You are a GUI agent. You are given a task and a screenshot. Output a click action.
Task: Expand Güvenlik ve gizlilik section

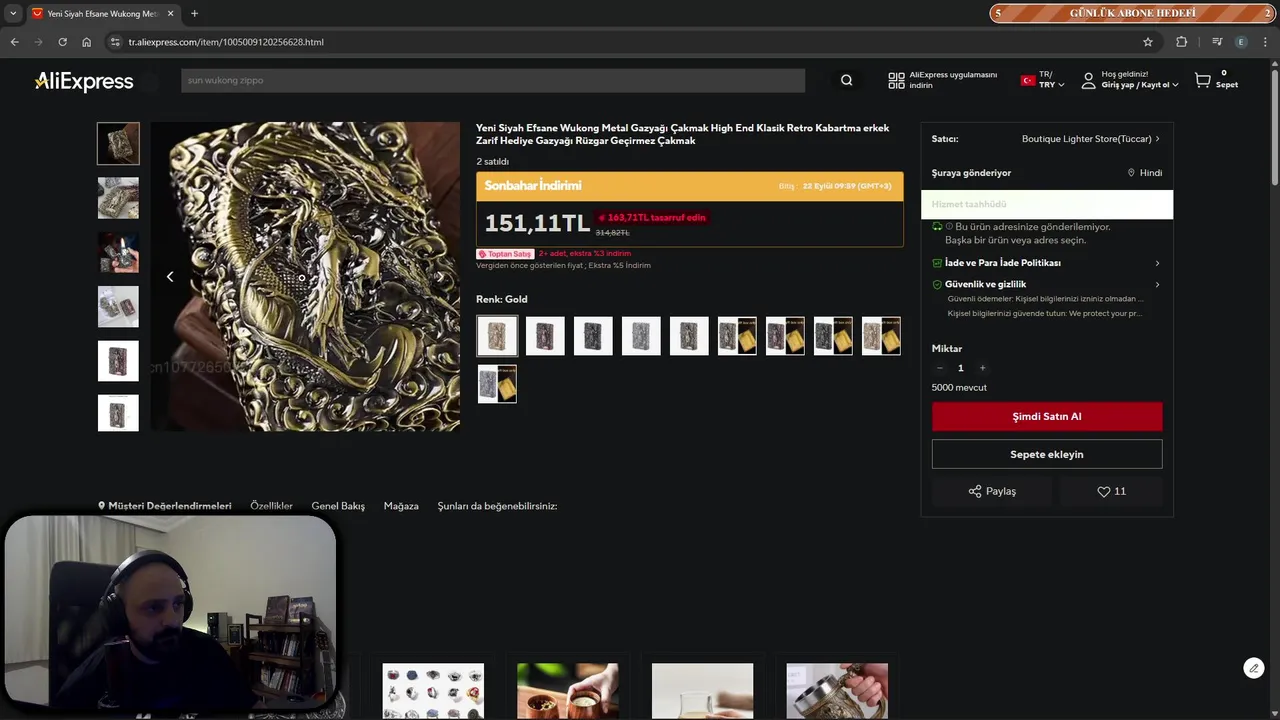tap(1047, 284)
